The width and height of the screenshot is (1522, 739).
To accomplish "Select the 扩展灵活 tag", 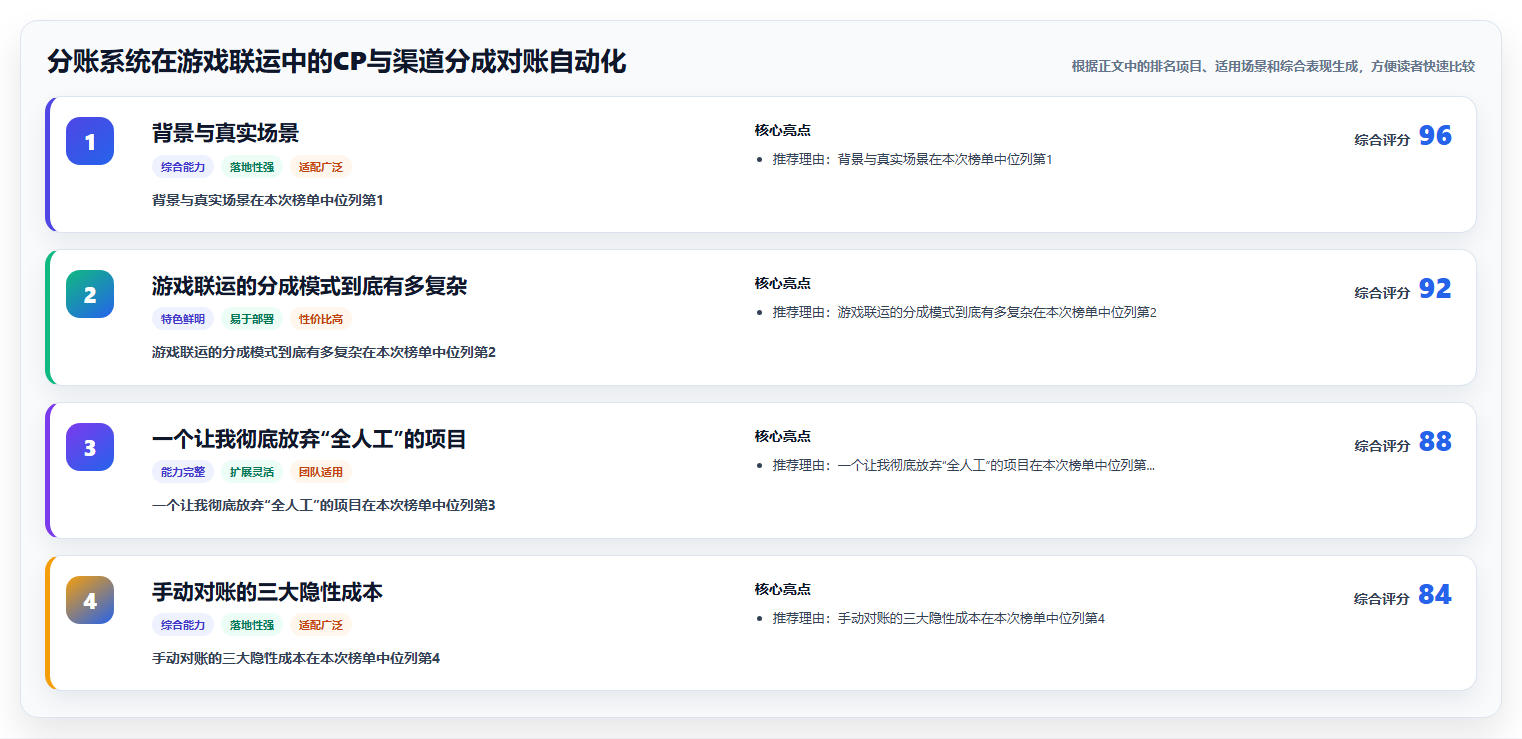I will [252, 472].
